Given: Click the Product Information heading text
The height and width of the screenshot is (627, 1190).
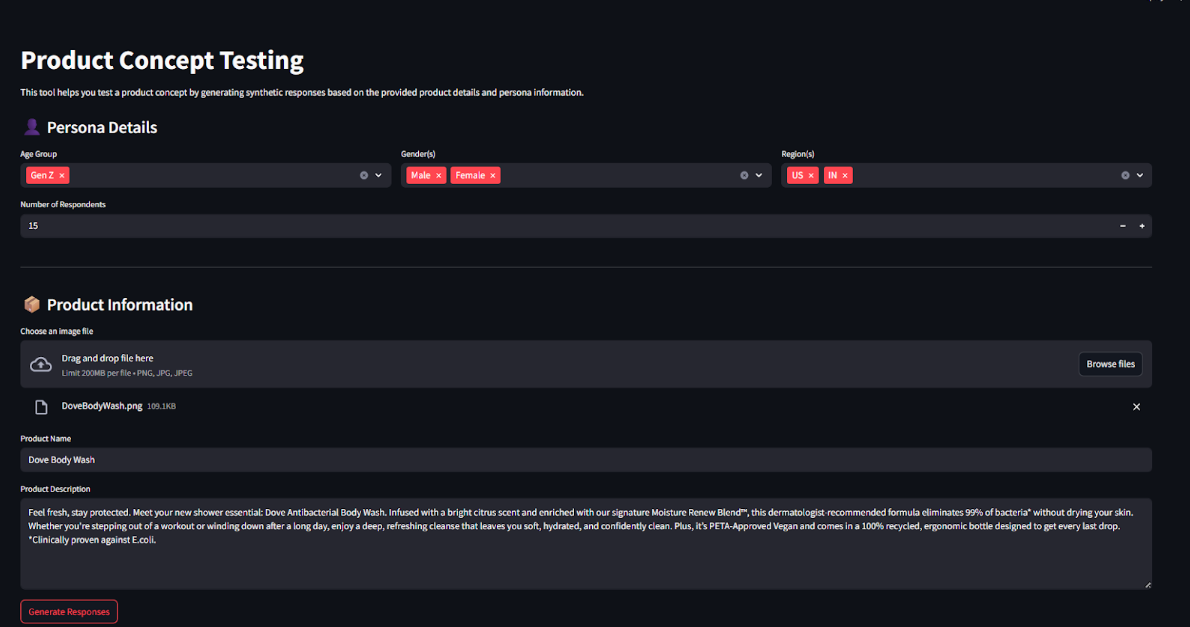Looking at the screenshot, I should [120, 304].
